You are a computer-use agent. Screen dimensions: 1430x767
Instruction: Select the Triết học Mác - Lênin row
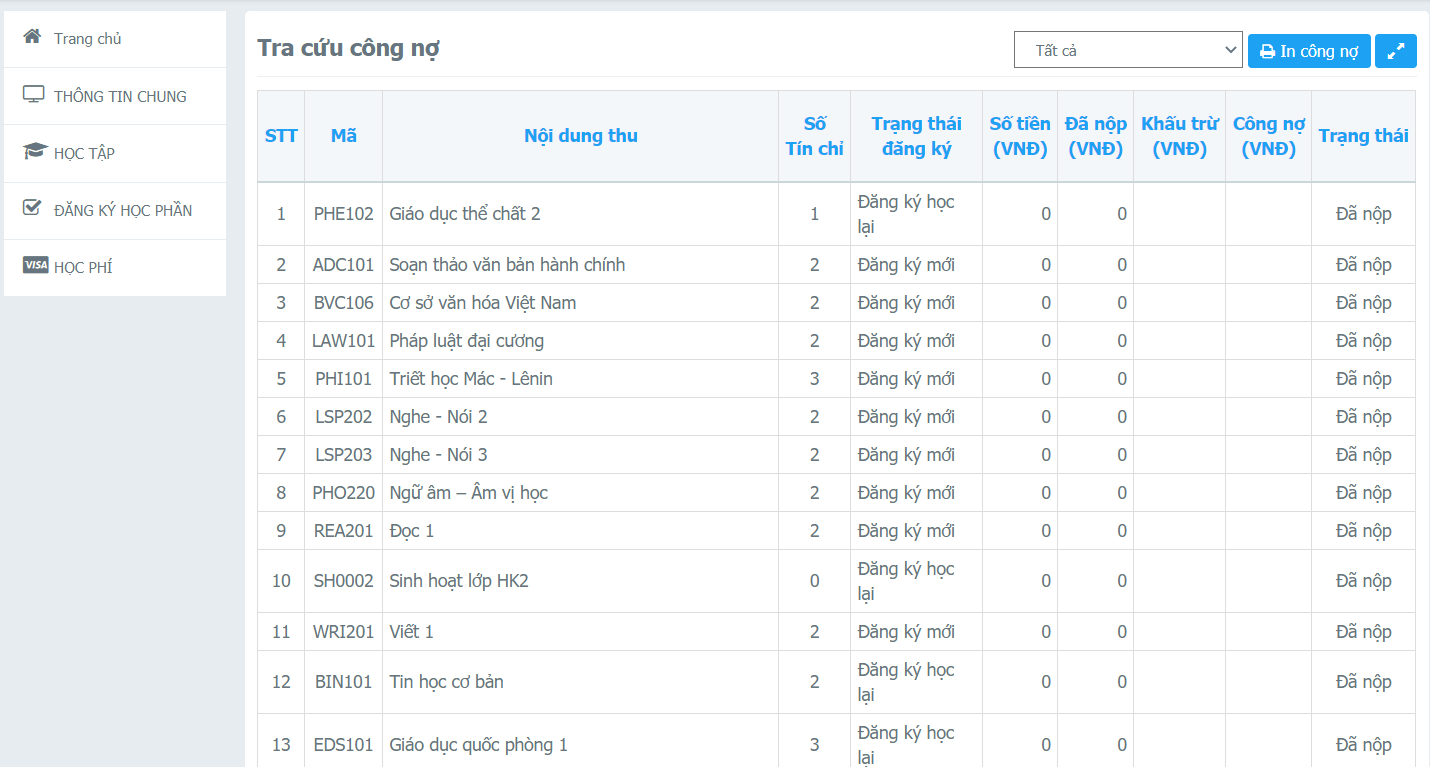[471, 379]
